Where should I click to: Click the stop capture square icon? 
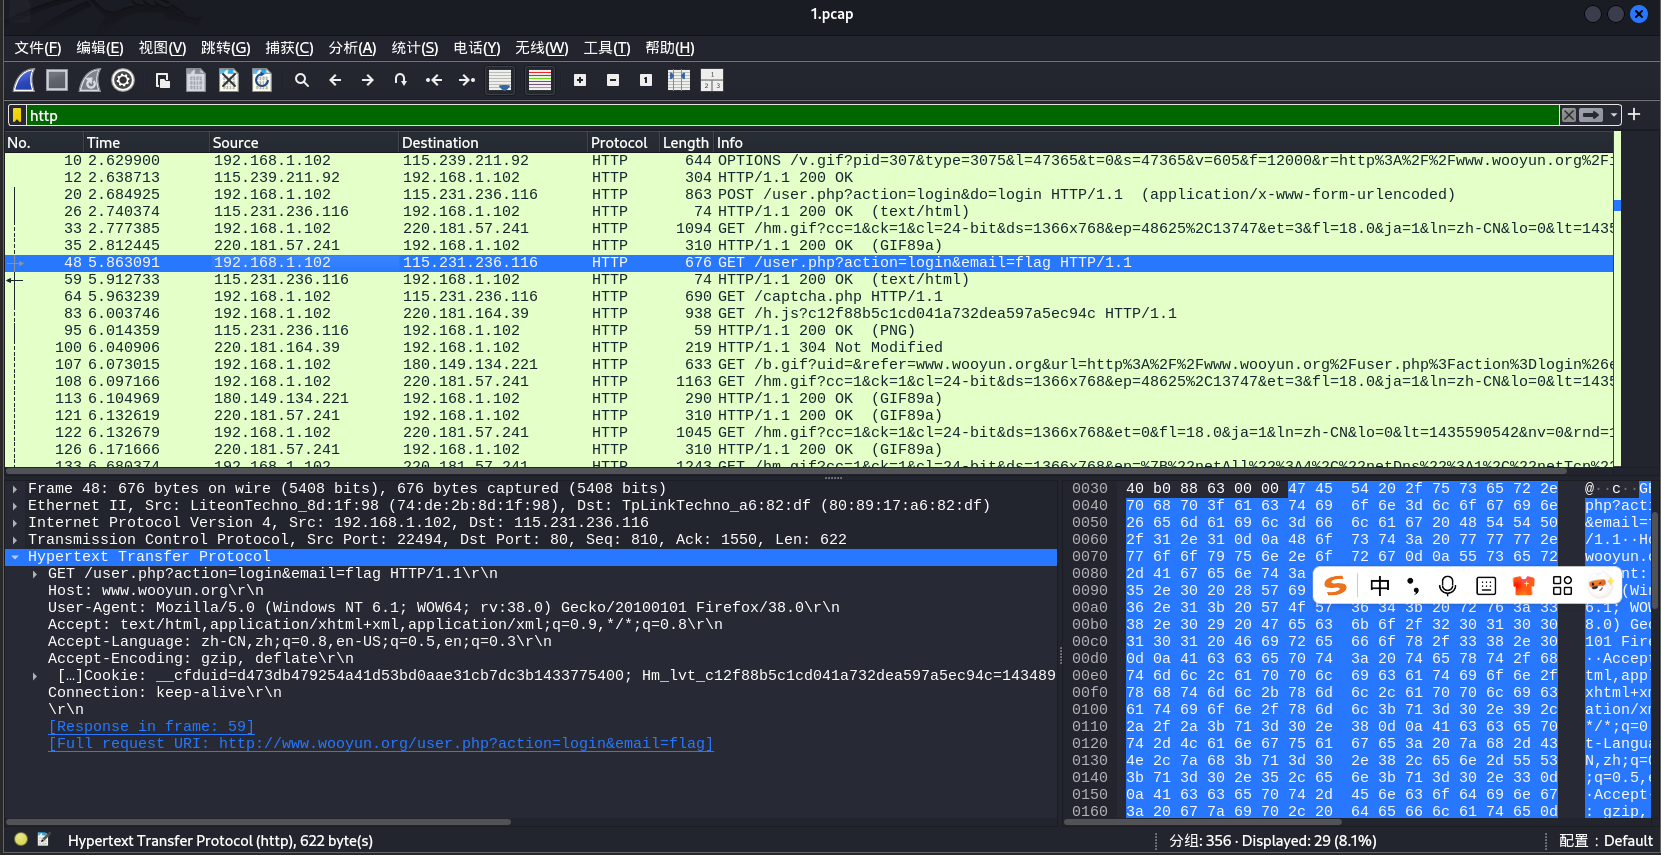57,80
